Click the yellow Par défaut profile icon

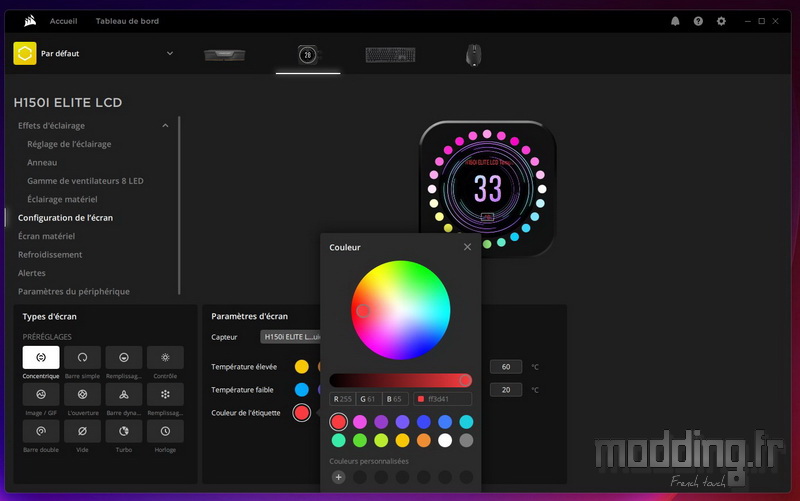[x=24, y=53]
